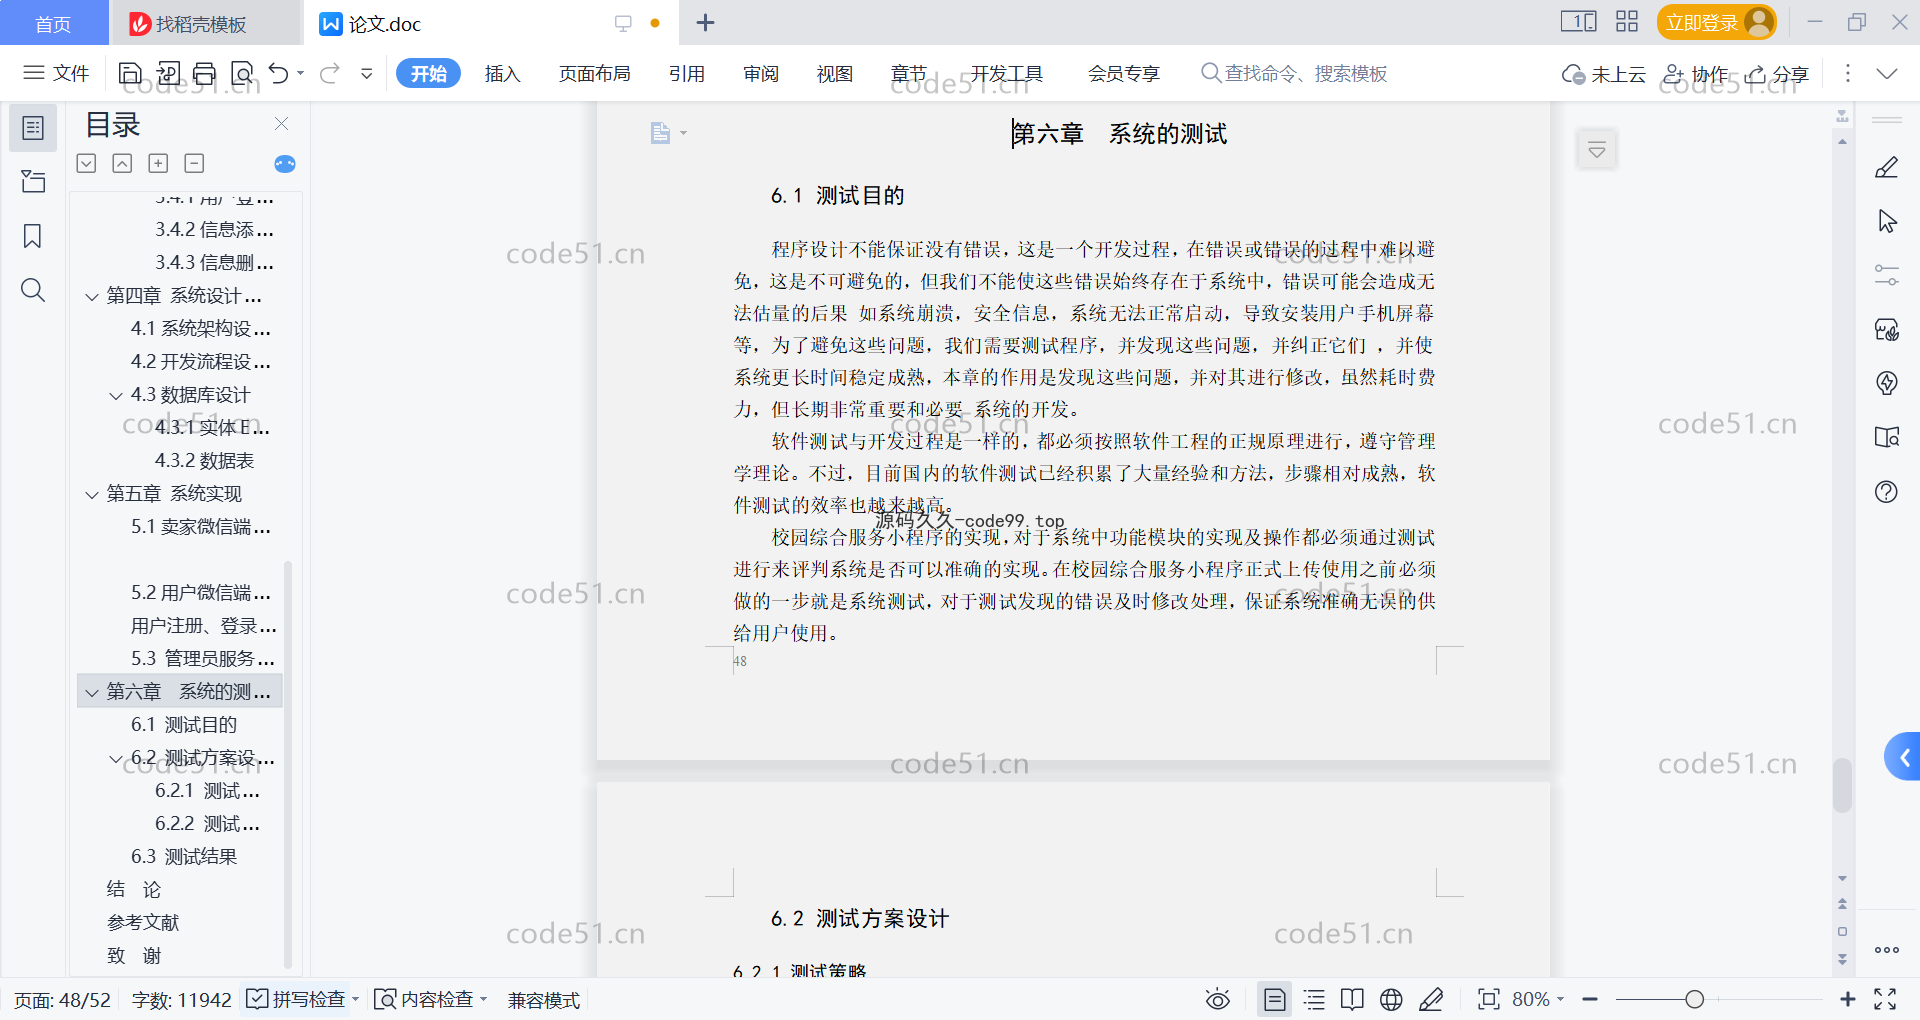Click the blue smart TOC icon in outline panel
Viewport: 1920px width, 1020px height.
click(285, 164)
